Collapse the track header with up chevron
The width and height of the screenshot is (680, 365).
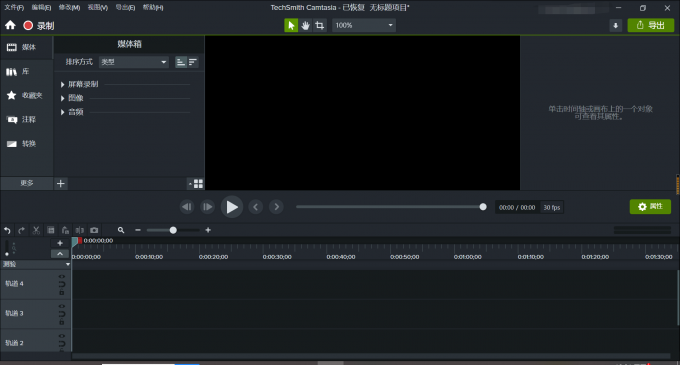[x=60, y=254]
